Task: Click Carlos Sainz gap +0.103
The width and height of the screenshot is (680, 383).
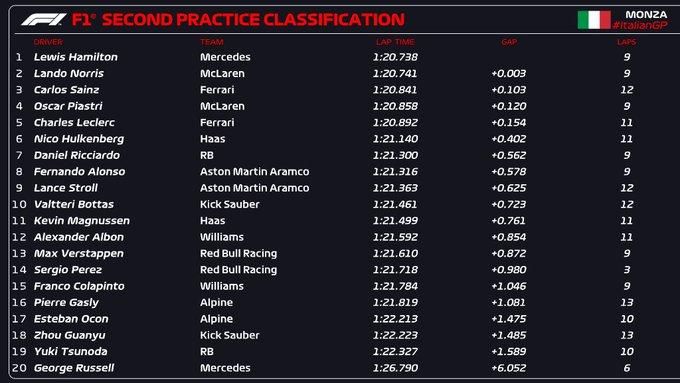Action: (x=508, y=90)
